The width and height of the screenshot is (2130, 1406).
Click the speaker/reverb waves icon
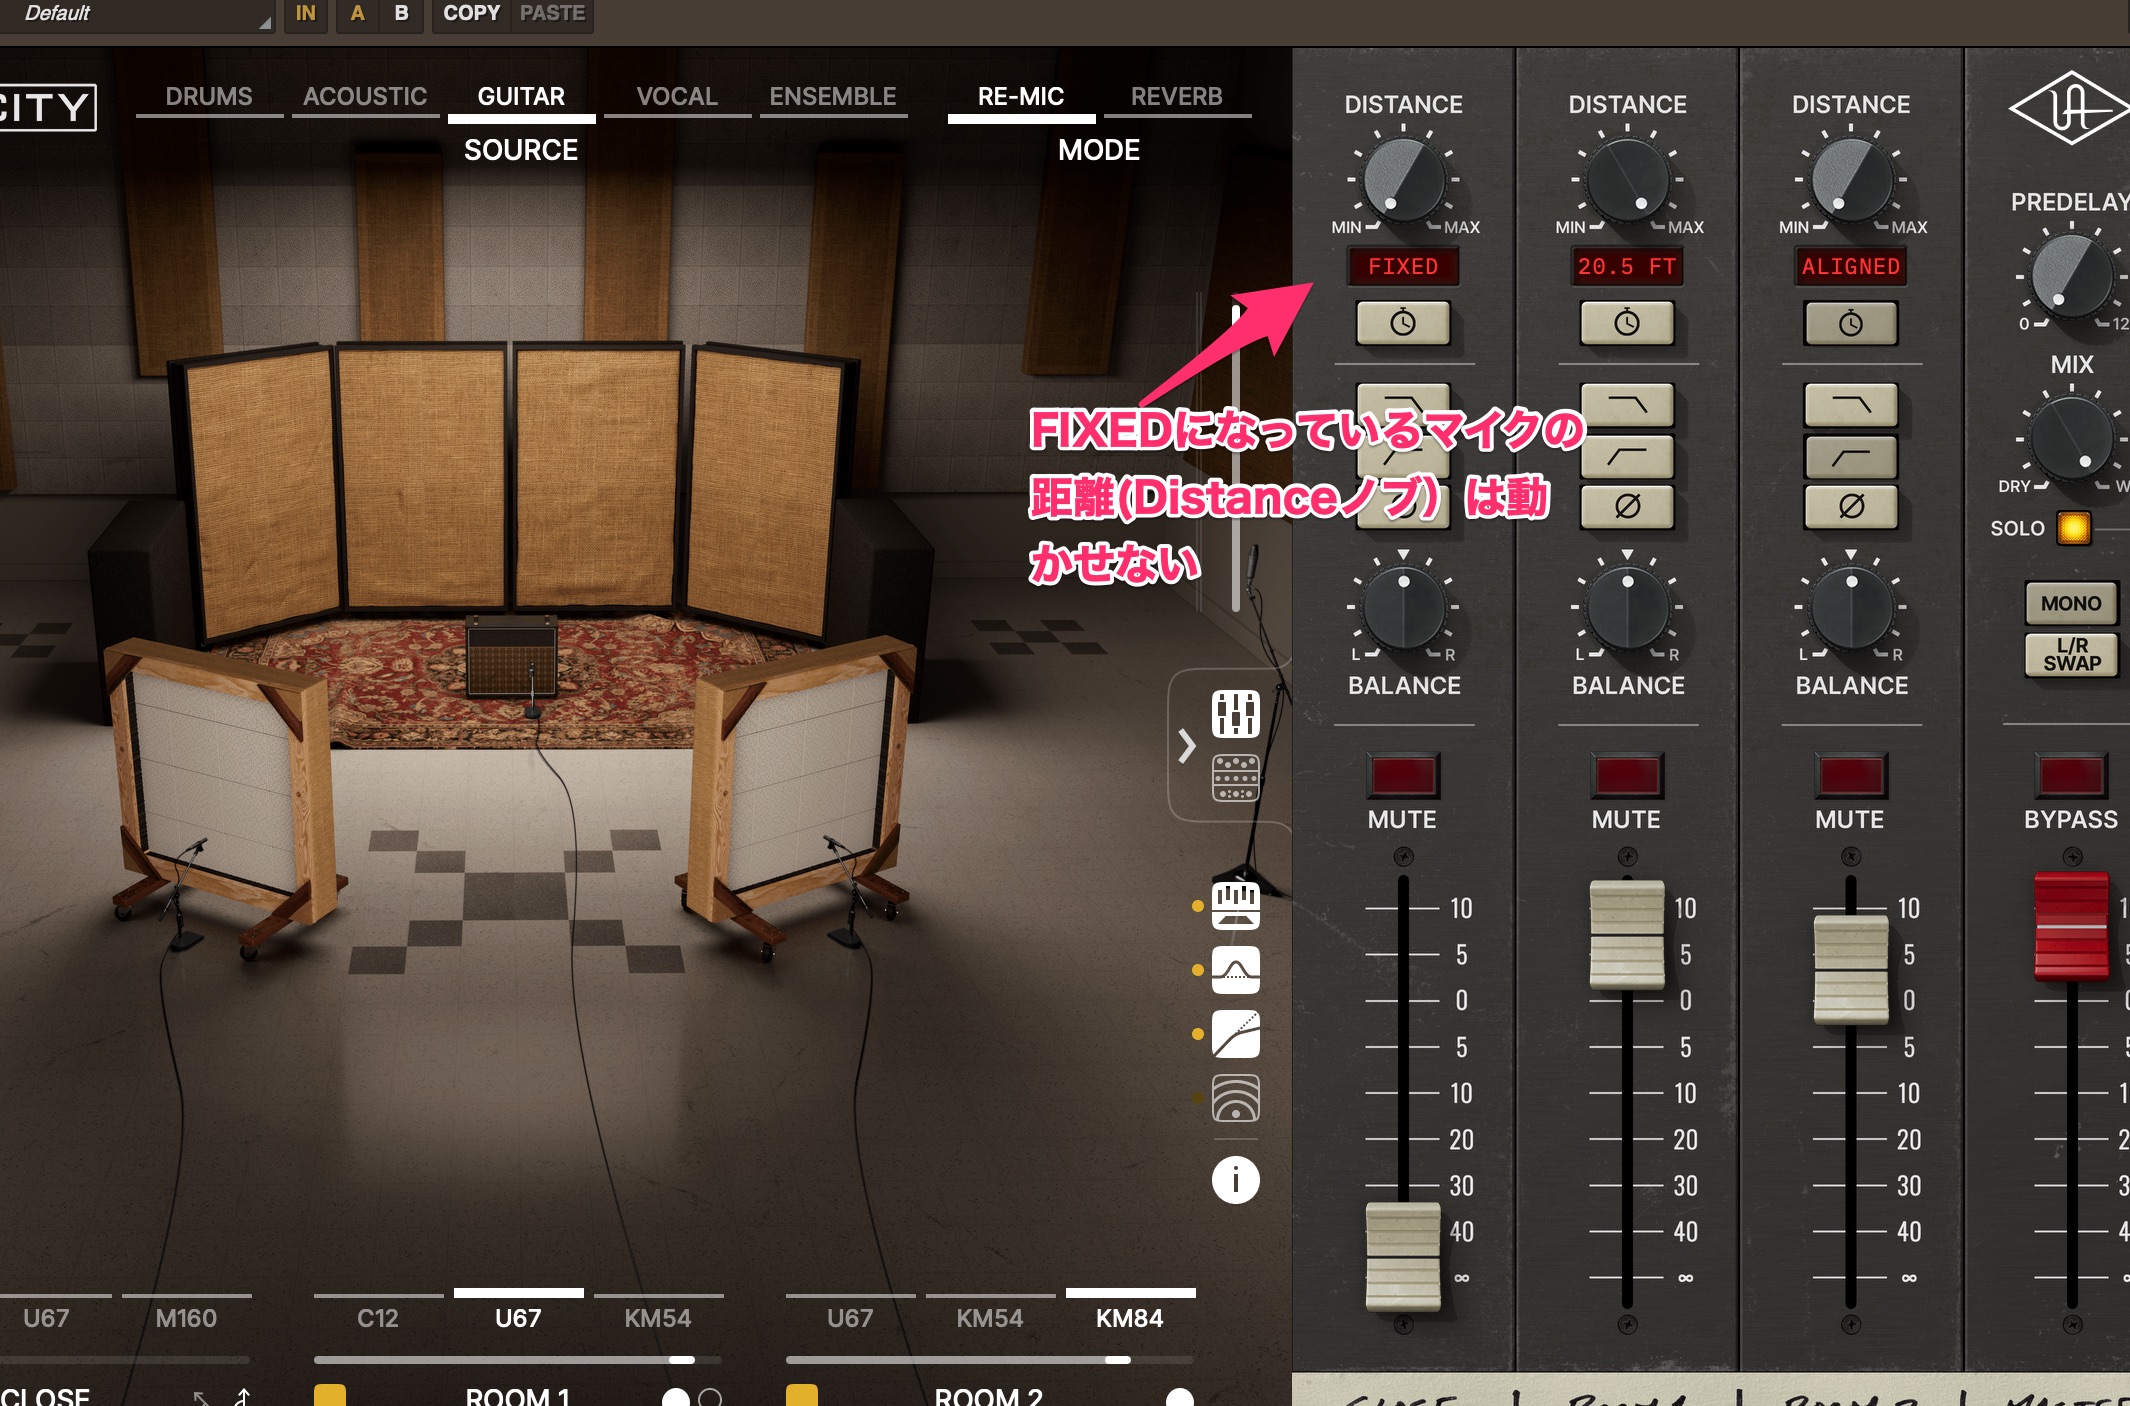point(1235,1098)
